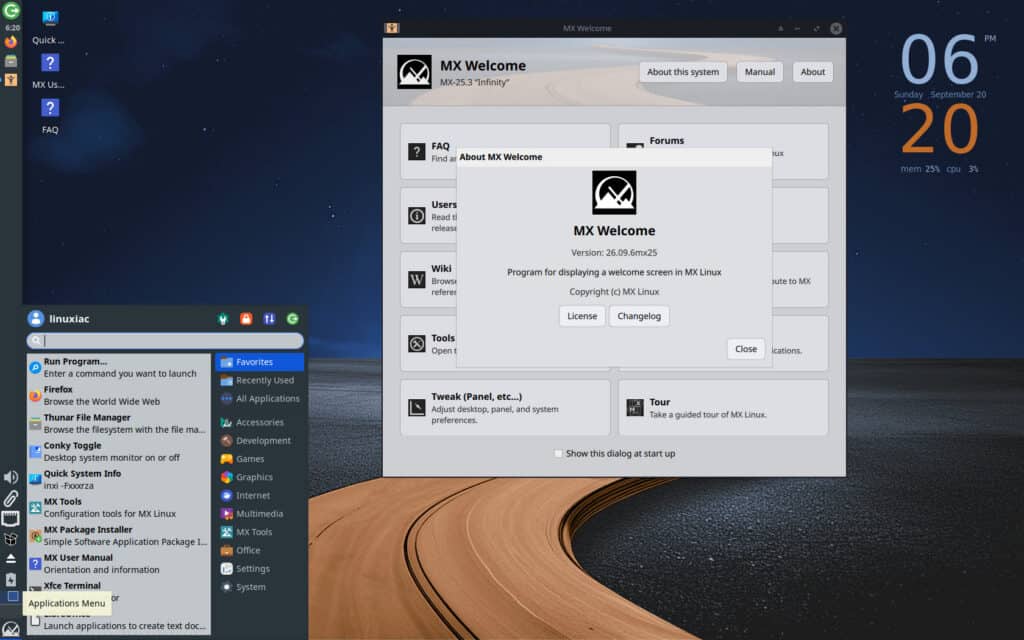1024x640 pixels.
Task: Open Tweak (Panel, etc...) in MX Welcome
Action: click(x=505, y=408)
